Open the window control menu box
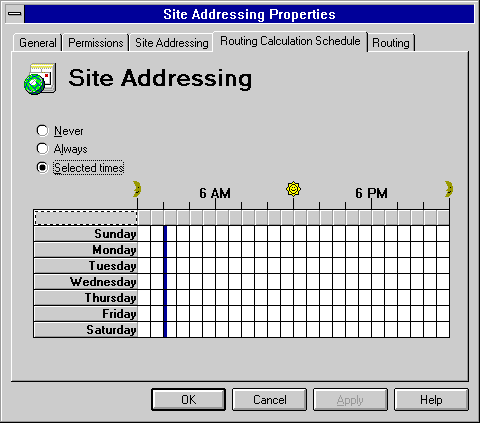 coord(15,14)
